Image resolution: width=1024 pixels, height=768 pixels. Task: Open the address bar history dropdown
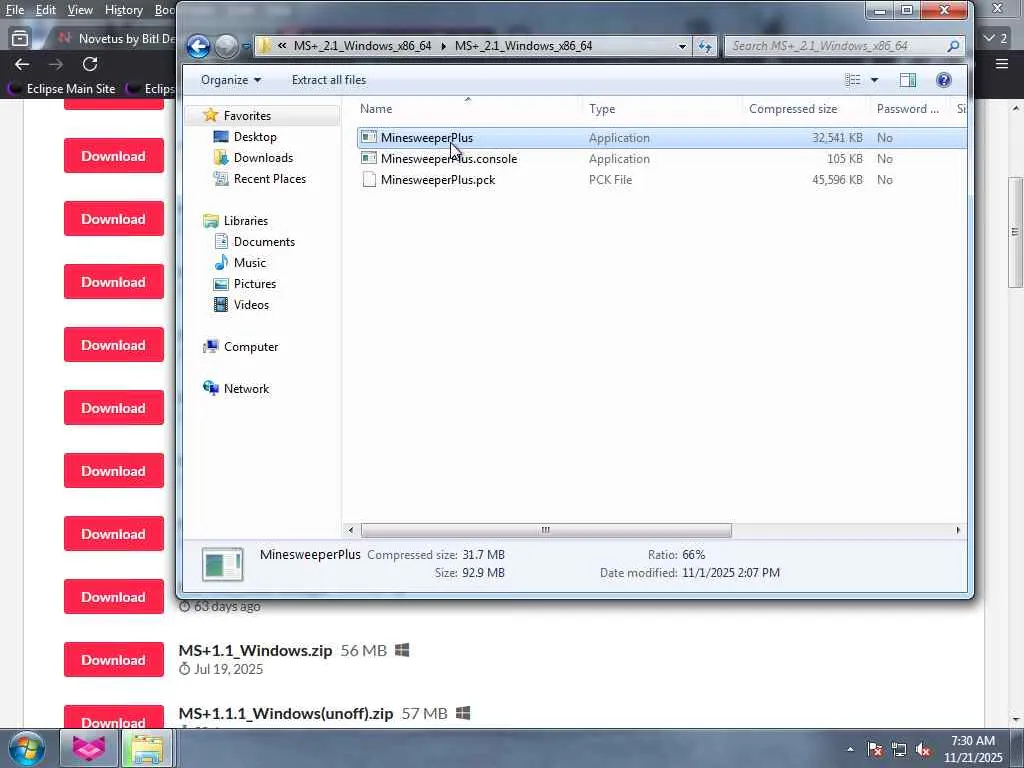click(682, 46)
